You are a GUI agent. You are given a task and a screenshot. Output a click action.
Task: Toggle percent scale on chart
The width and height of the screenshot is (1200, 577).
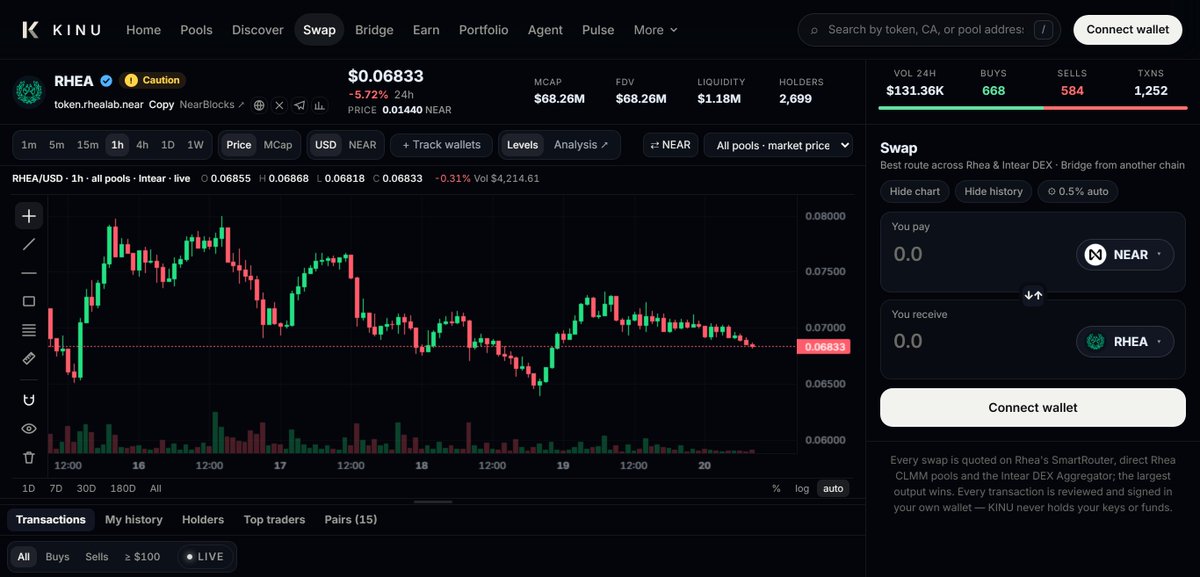coord(776,488)
